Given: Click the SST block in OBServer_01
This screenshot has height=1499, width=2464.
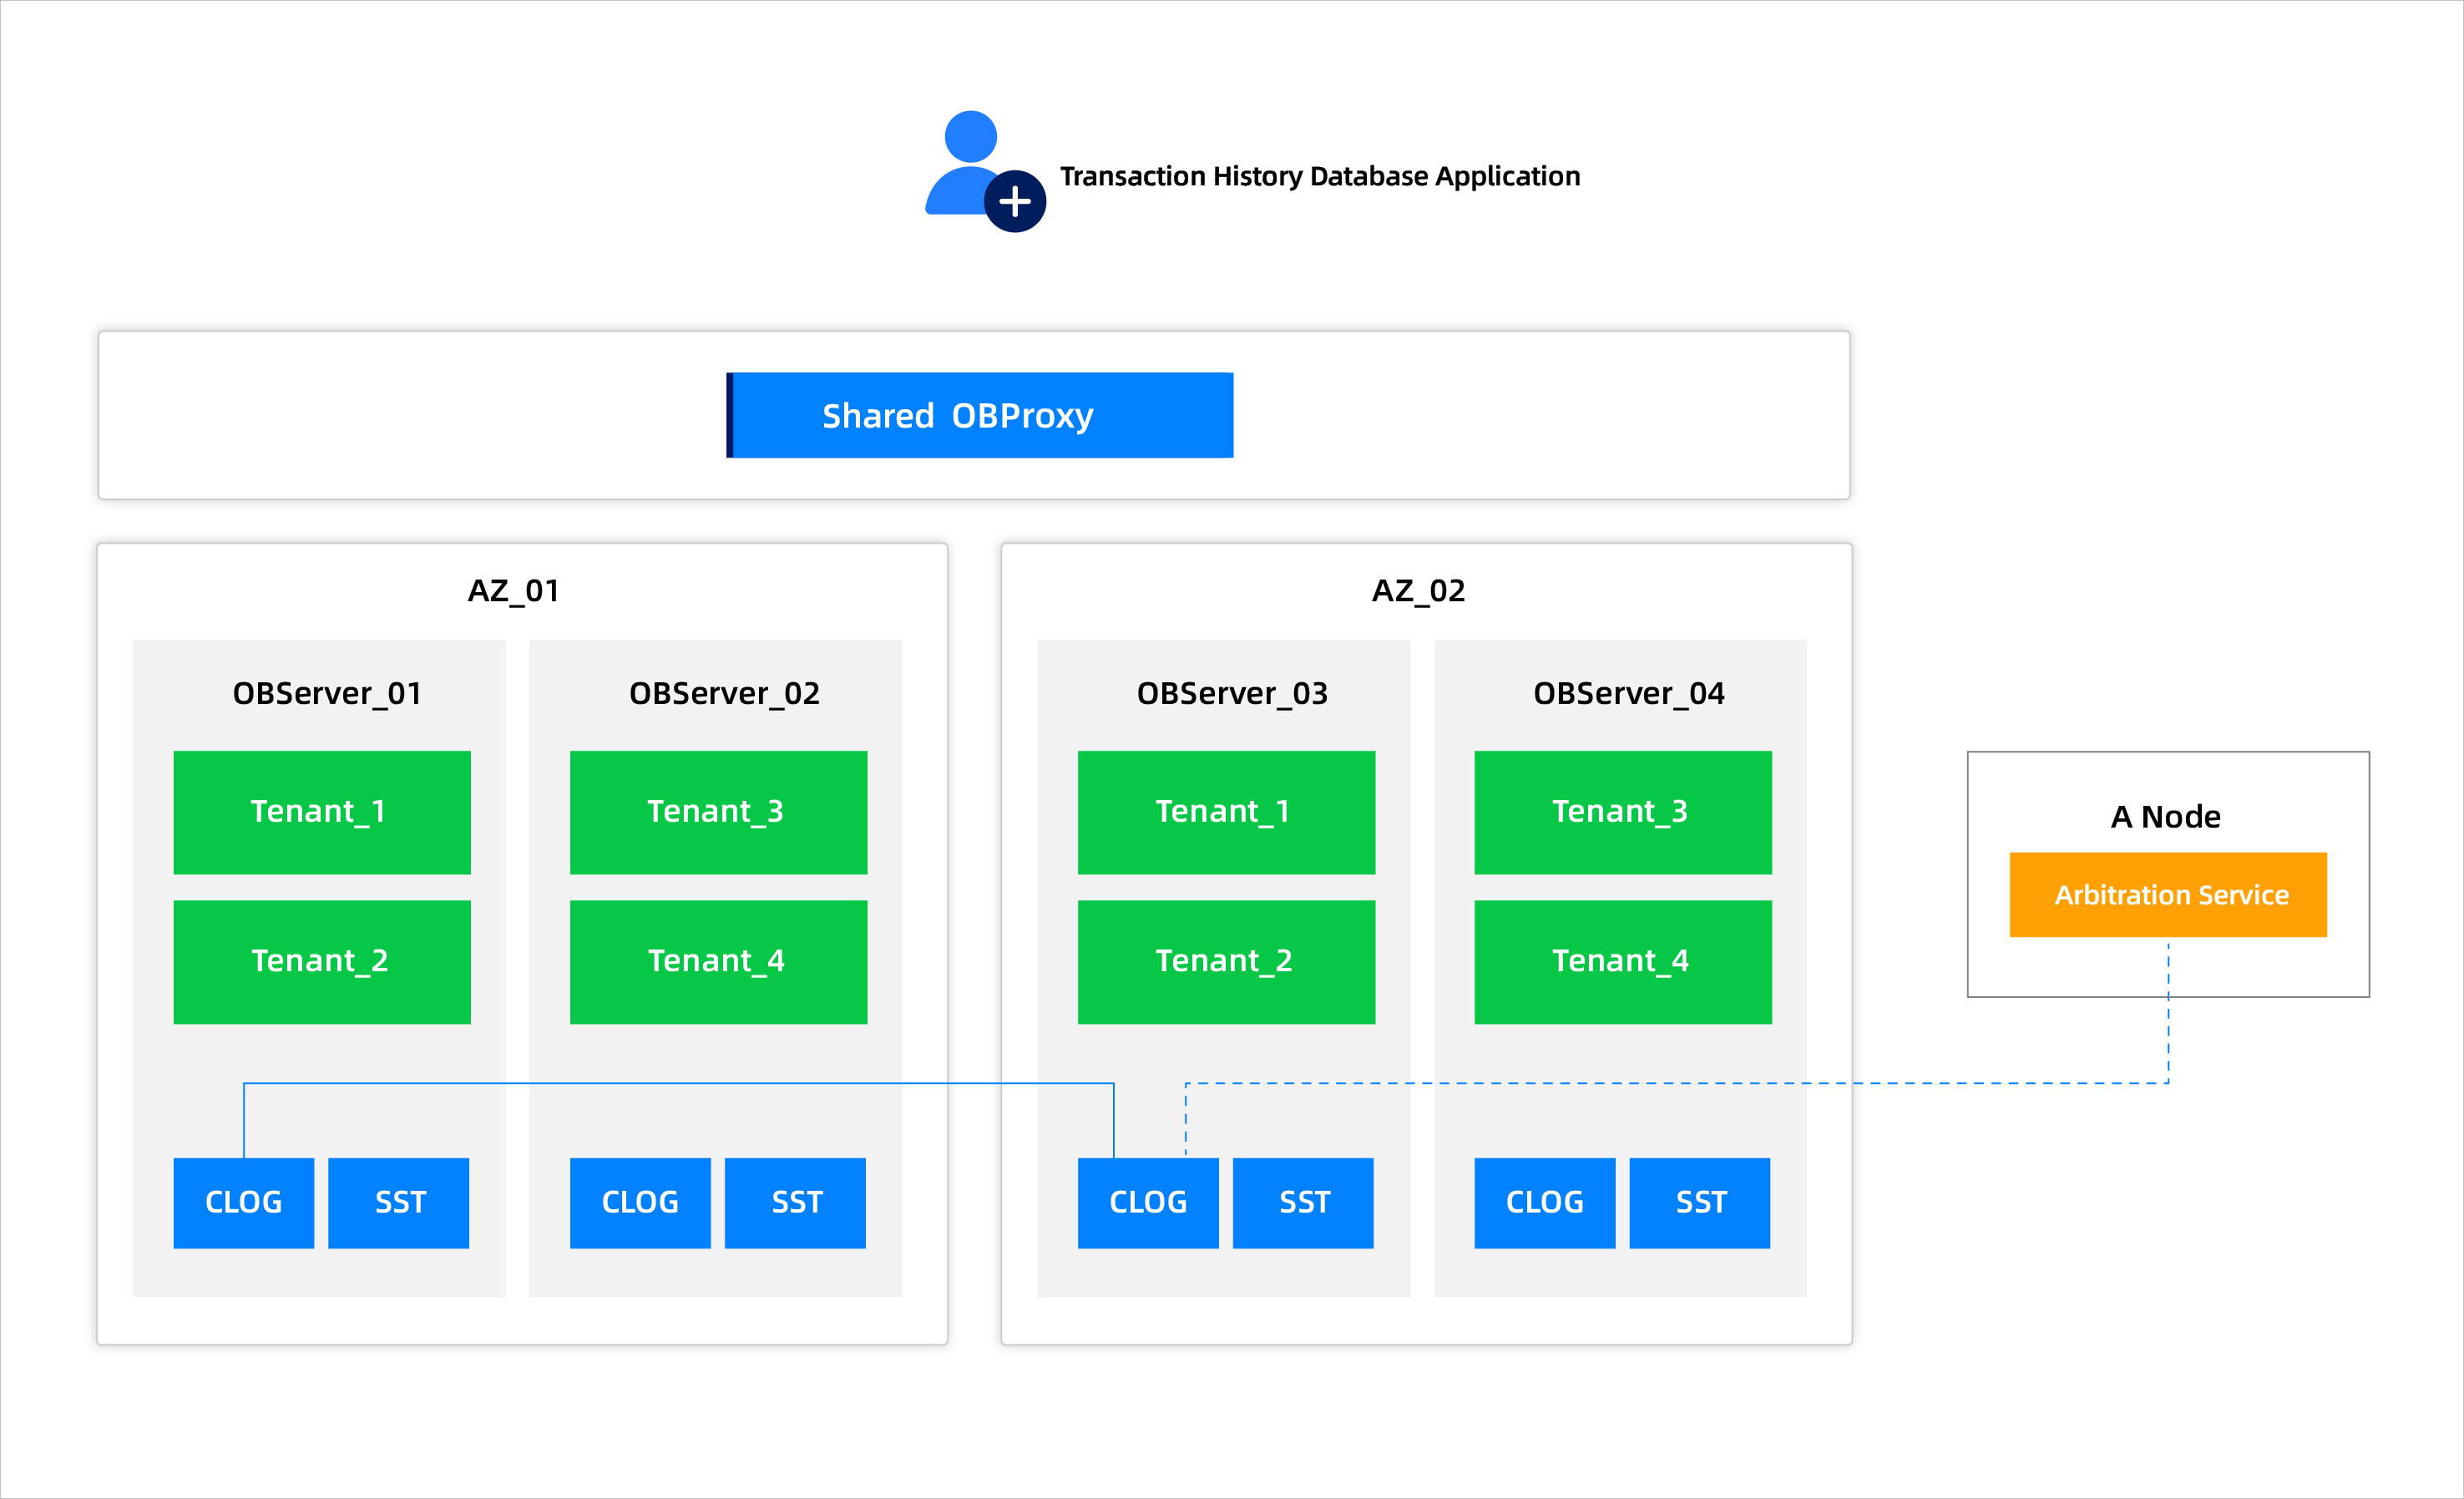Looking at the screenshot, I should tap(398, 1202).
